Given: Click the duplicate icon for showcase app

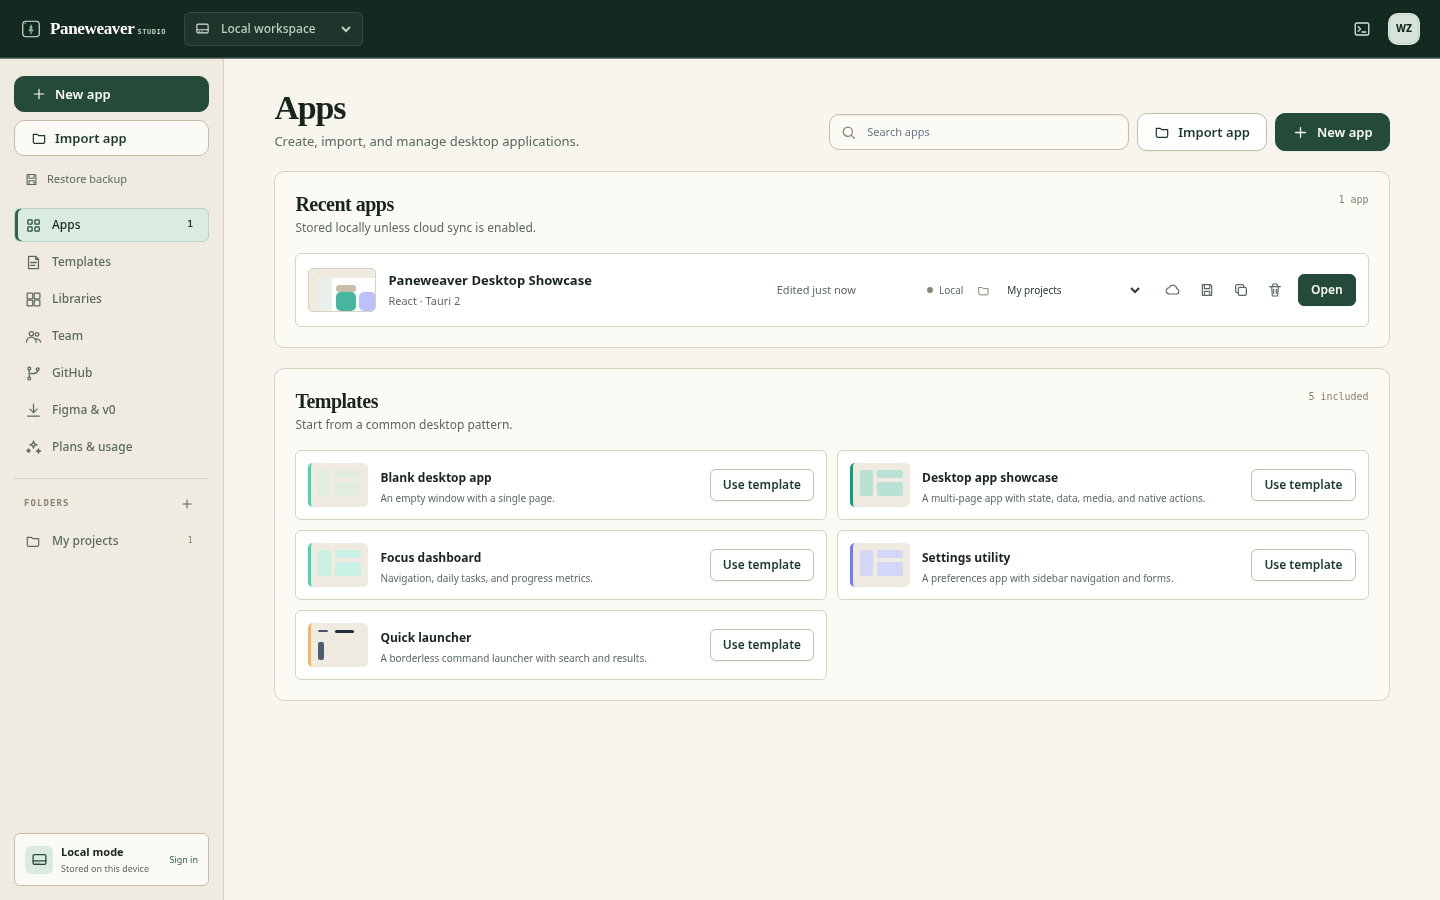Looking at the screenshot, I should click(x=1241, y=290).
